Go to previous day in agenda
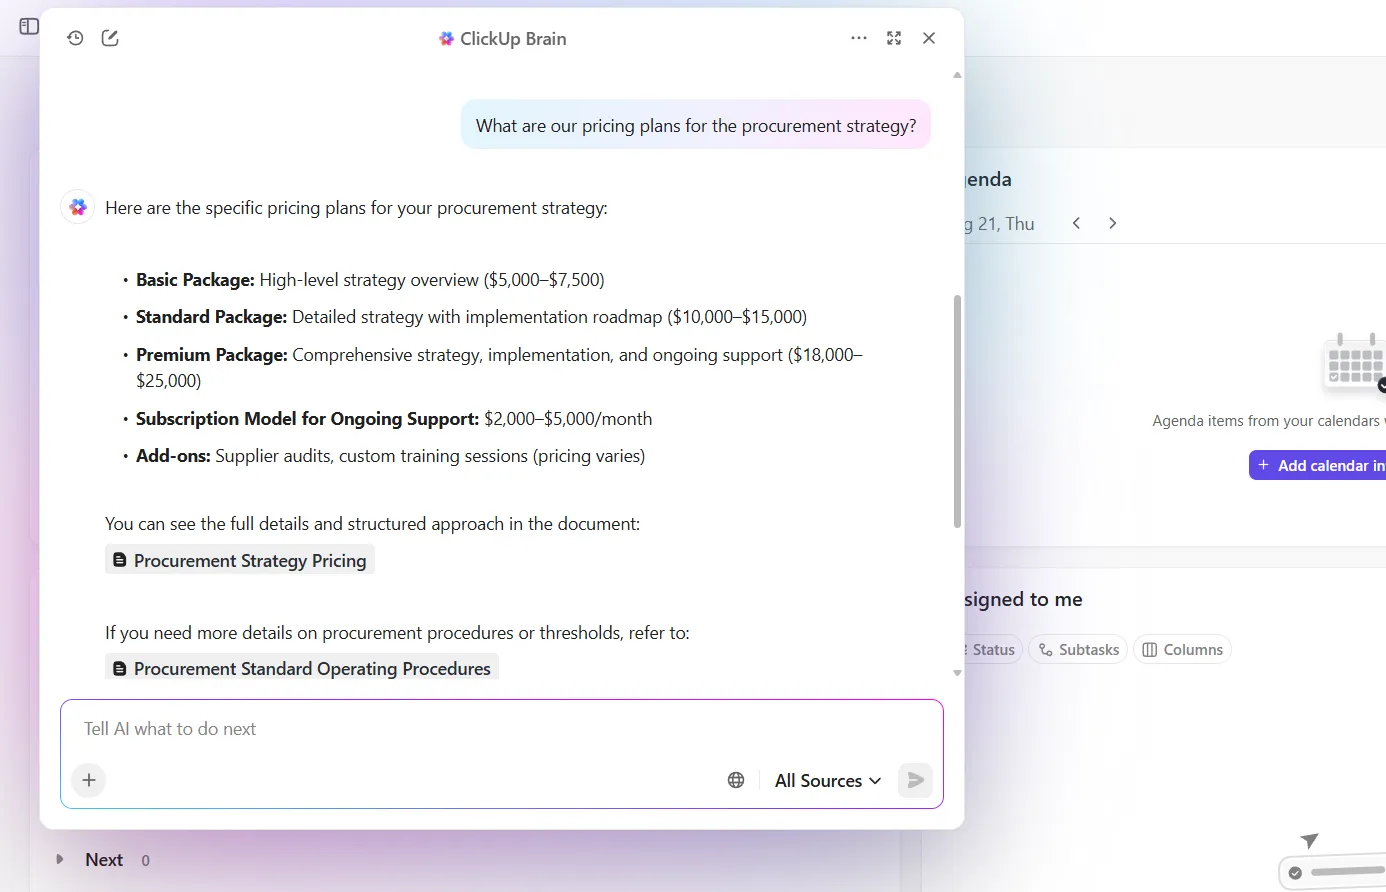Screen dimensions: 1386x892 (x=1076, y=223)
